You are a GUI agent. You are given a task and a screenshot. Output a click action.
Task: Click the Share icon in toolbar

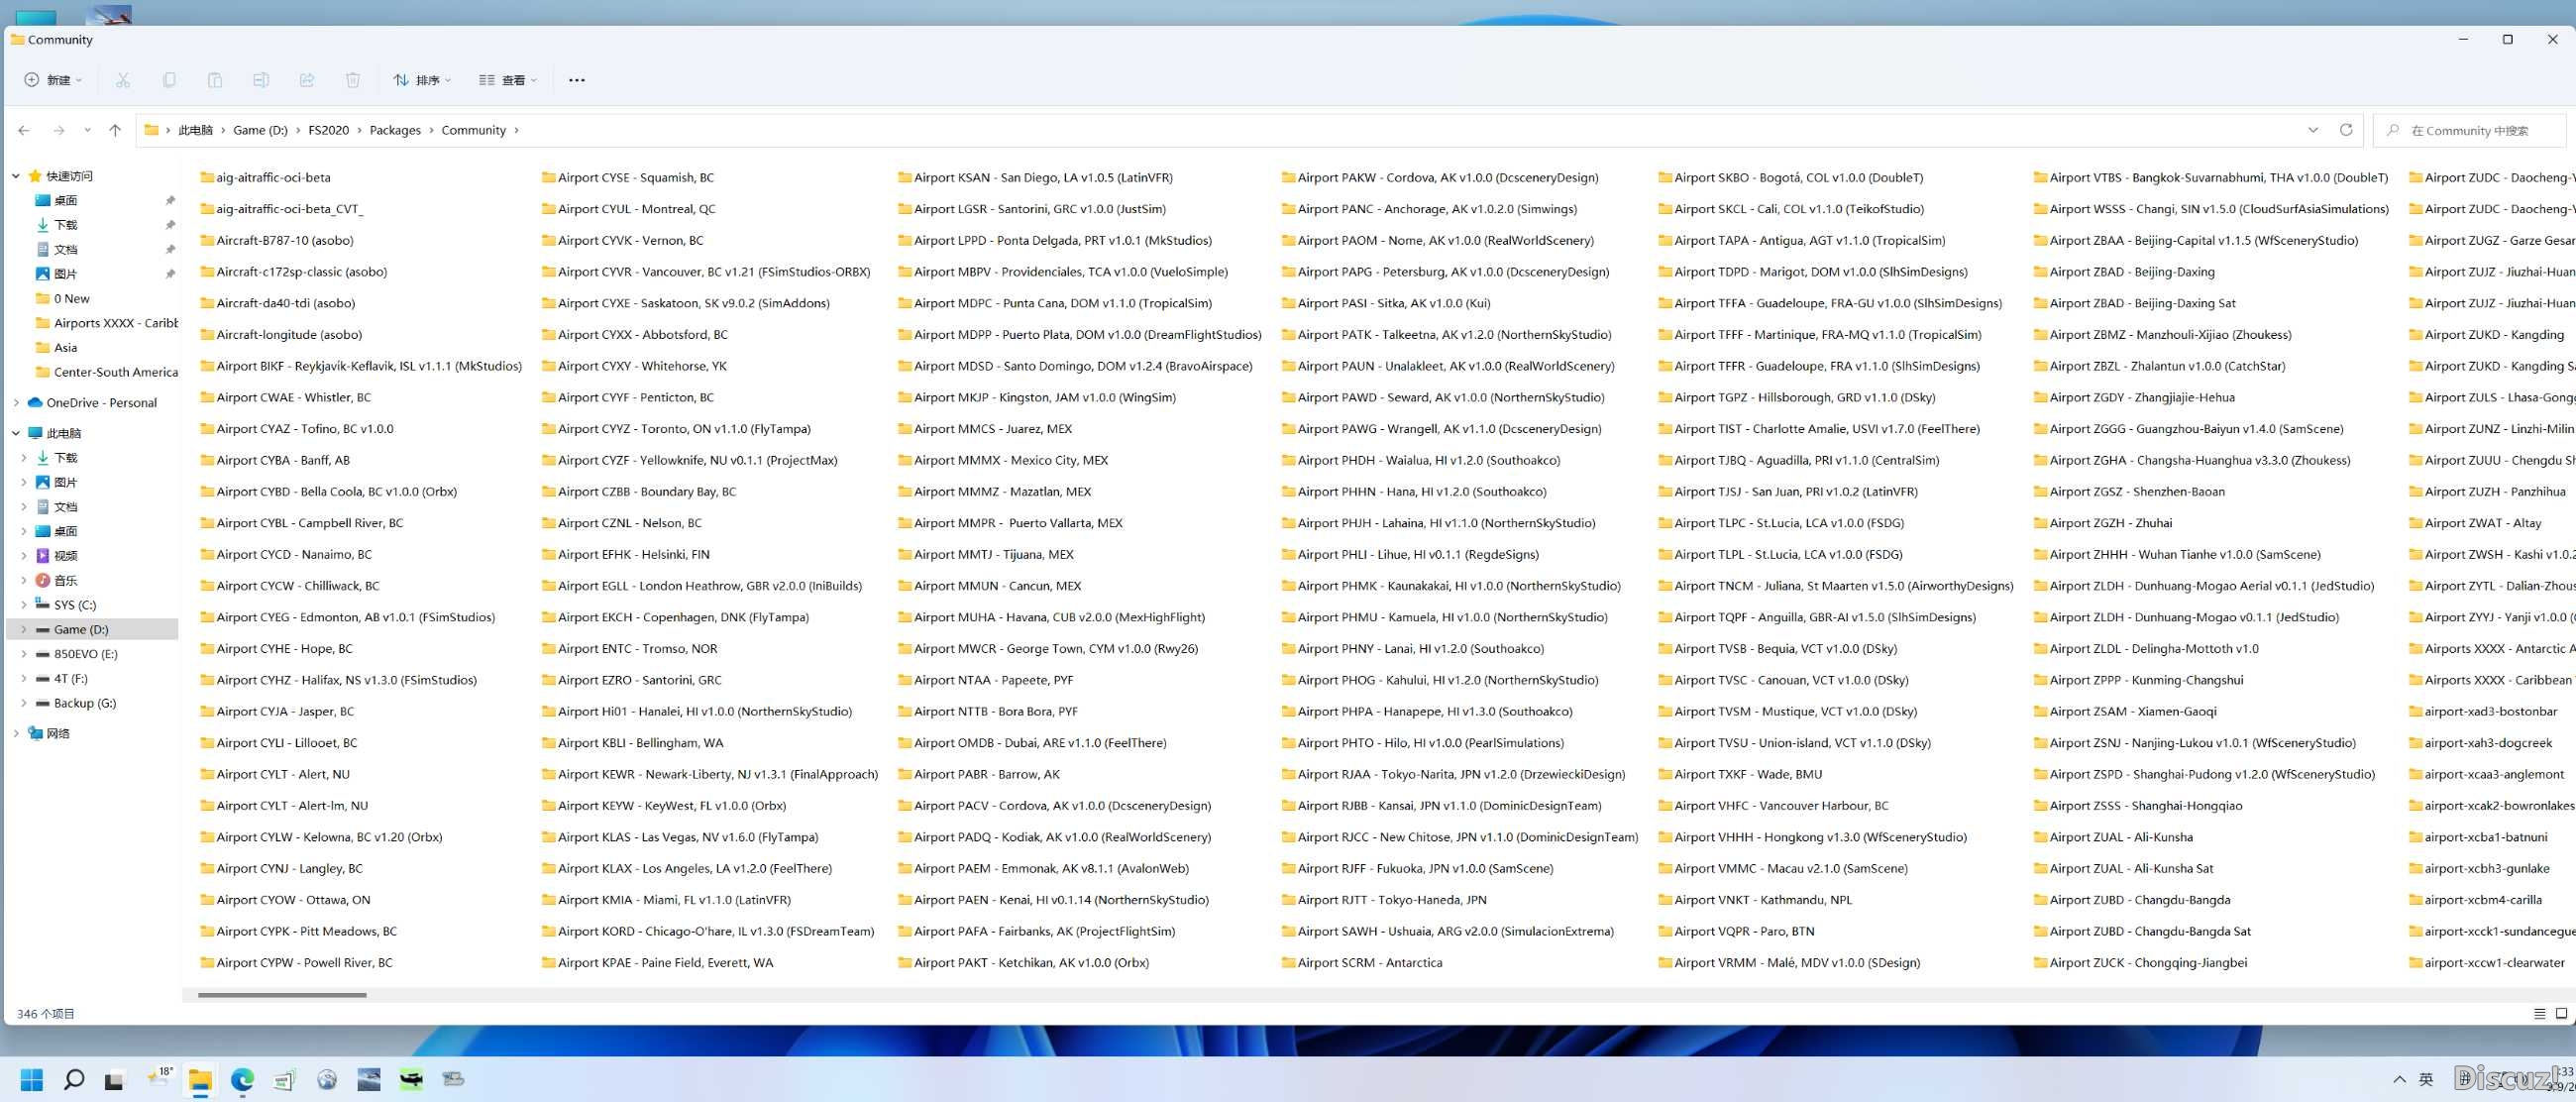(x=307, y=80)
